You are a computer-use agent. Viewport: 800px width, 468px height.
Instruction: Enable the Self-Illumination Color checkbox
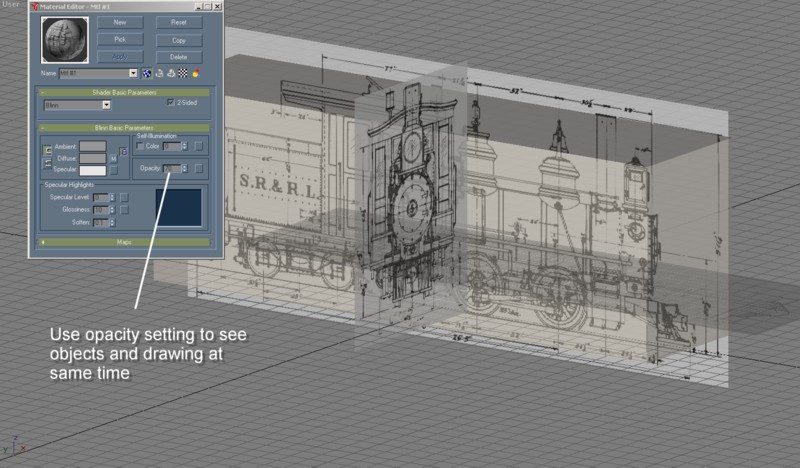140,146
